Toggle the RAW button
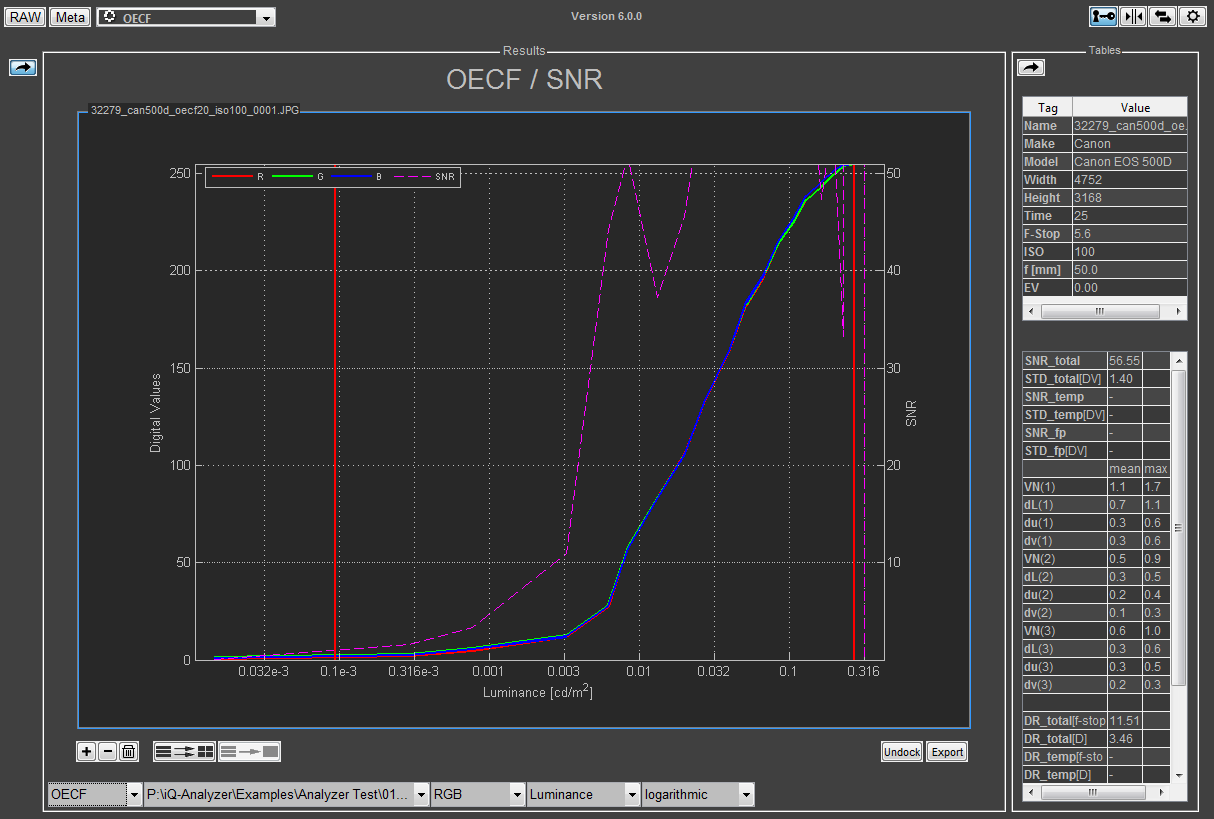Viewport: 1214px width, 819px height. tap(25, 17)
